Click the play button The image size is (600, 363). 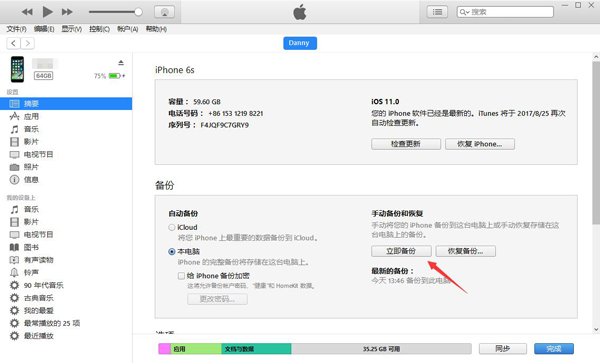[47, 12]
